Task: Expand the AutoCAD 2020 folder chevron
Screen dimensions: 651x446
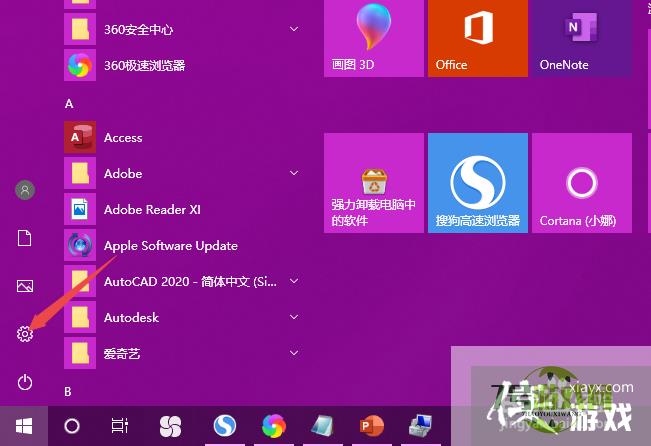Action: click(x=294, y=281)
